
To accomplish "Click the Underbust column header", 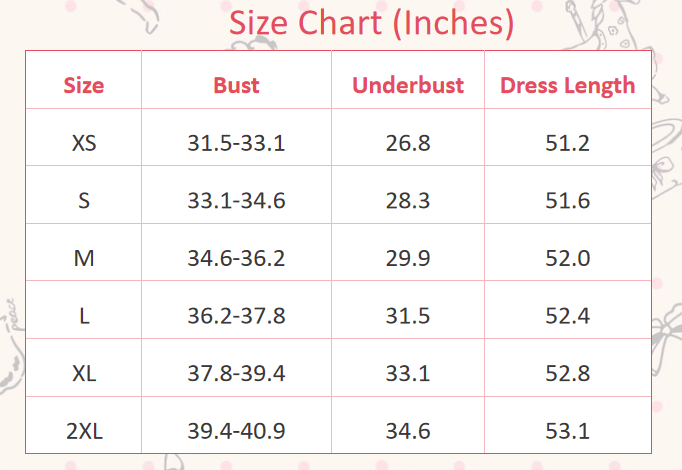I will (408, 85).
